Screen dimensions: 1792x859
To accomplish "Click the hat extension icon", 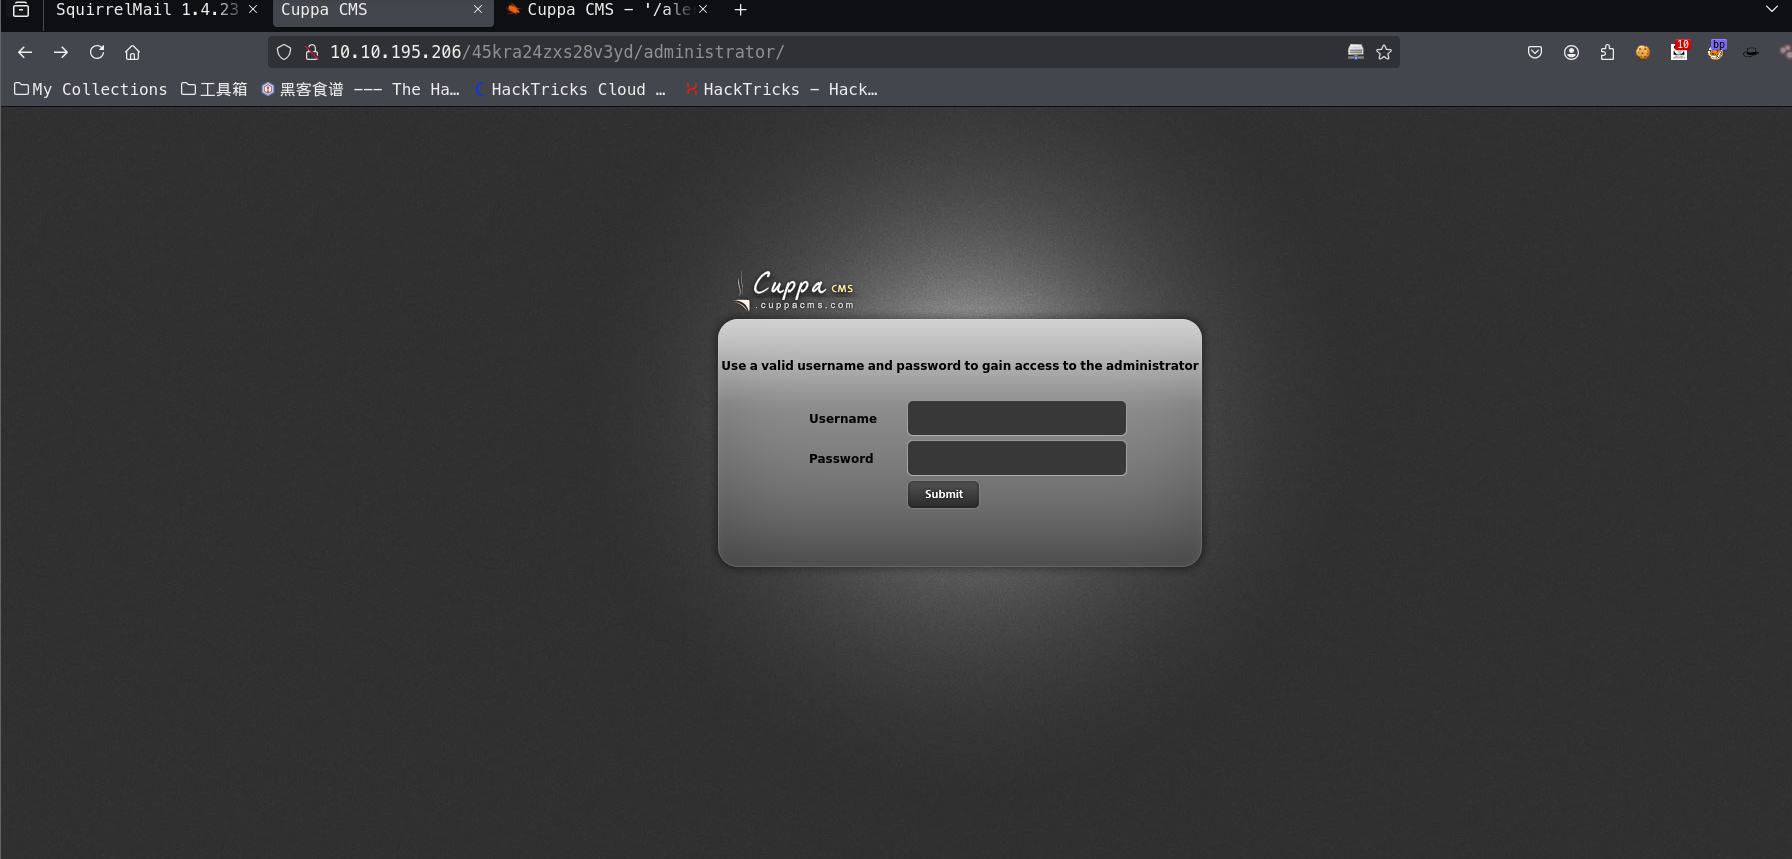I will pyautogui.click(x=1751, y=52).
